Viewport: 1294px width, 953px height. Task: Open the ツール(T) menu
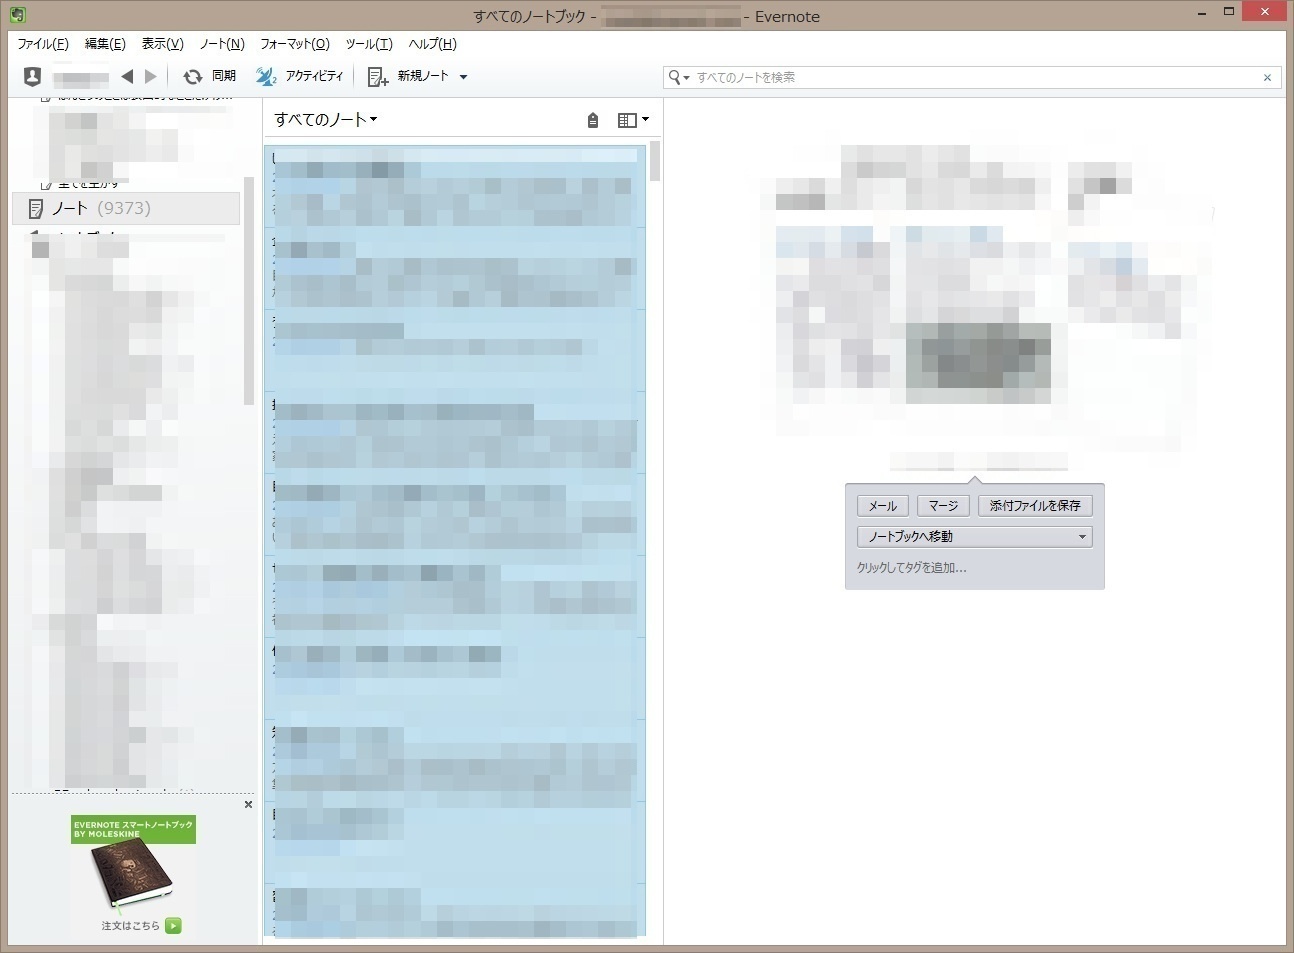(369, 44)
